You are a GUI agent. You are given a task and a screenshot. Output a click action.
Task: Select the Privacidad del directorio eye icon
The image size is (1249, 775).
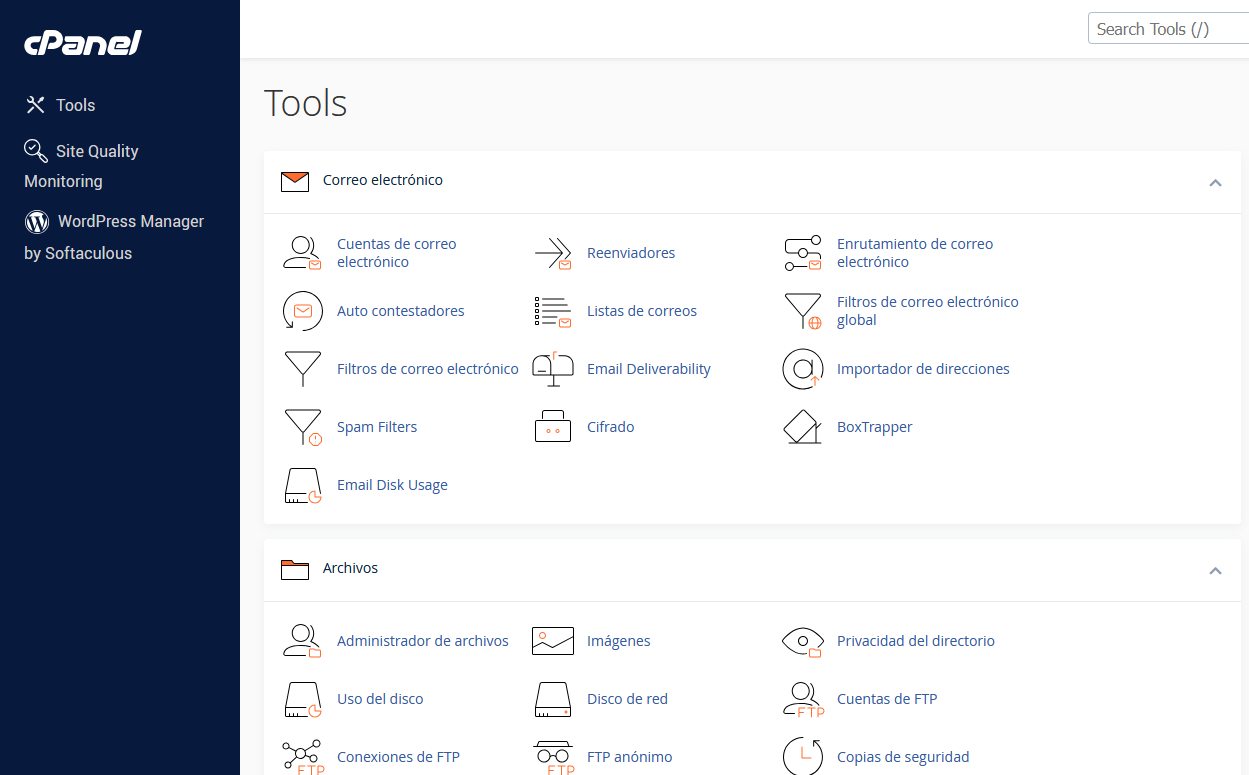(x=802, y=641)
